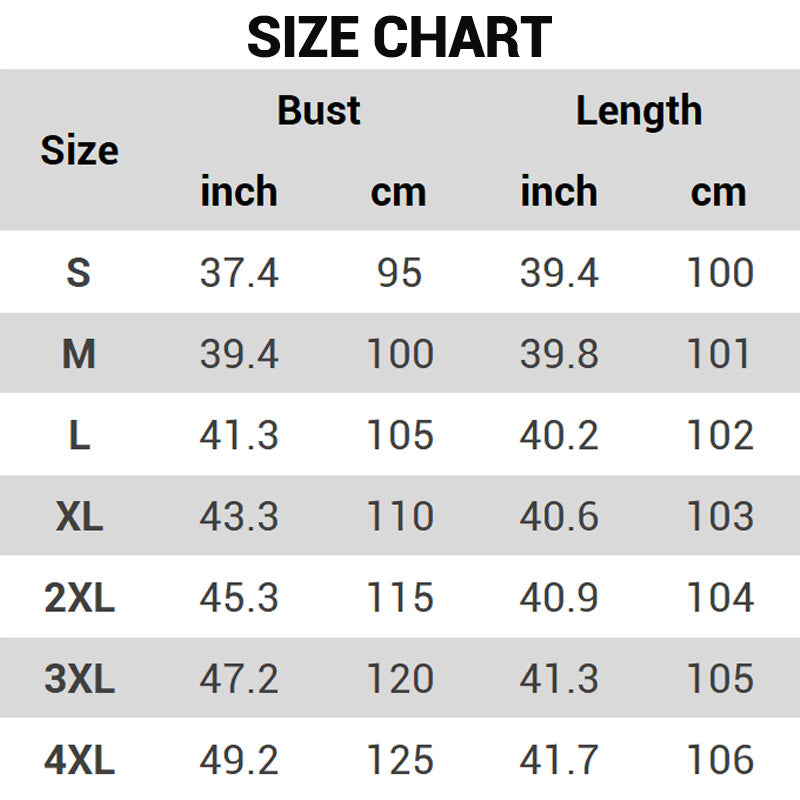Click the Length column header
800x800 pixels.
click(x=639, y=110)
